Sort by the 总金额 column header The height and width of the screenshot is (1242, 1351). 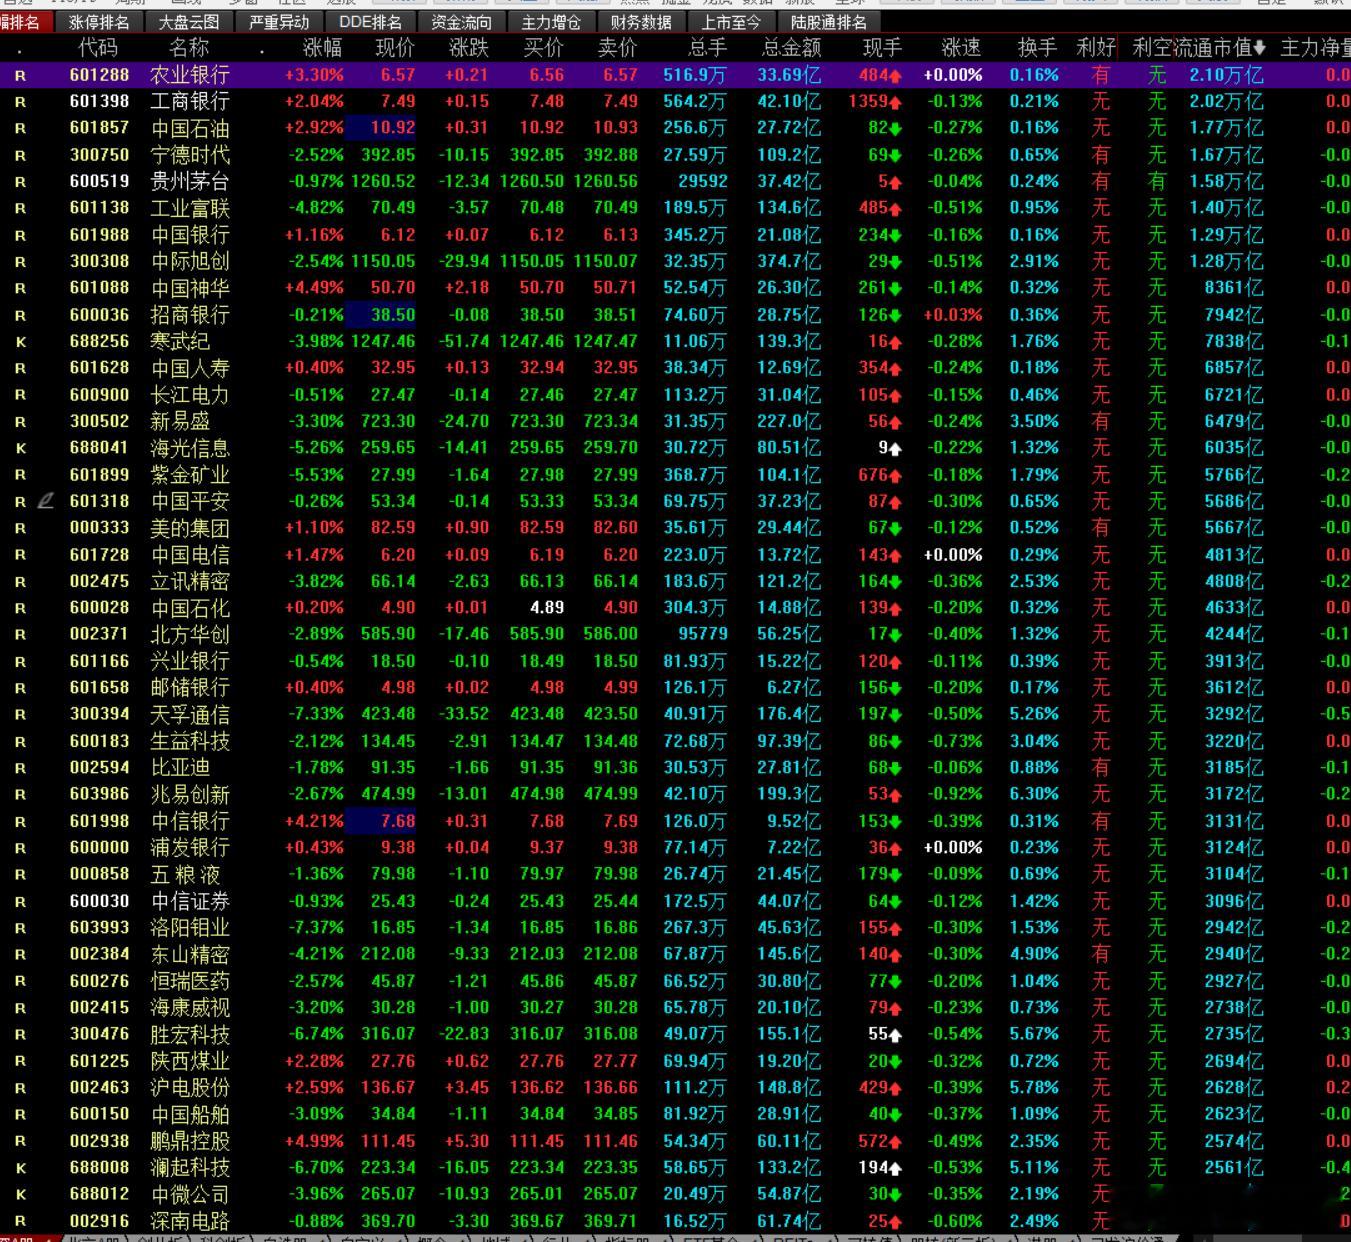click(x=791, y=48)
